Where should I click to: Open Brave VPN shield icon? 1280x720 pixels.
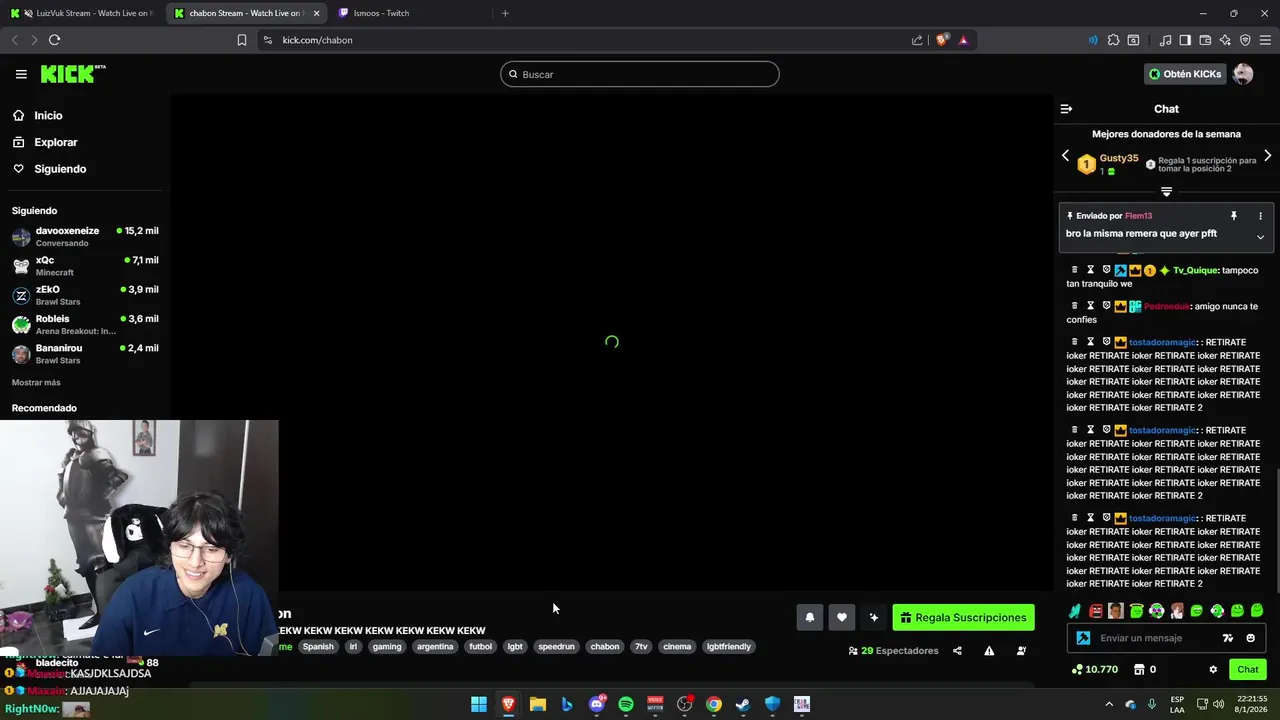point(1245,40)
